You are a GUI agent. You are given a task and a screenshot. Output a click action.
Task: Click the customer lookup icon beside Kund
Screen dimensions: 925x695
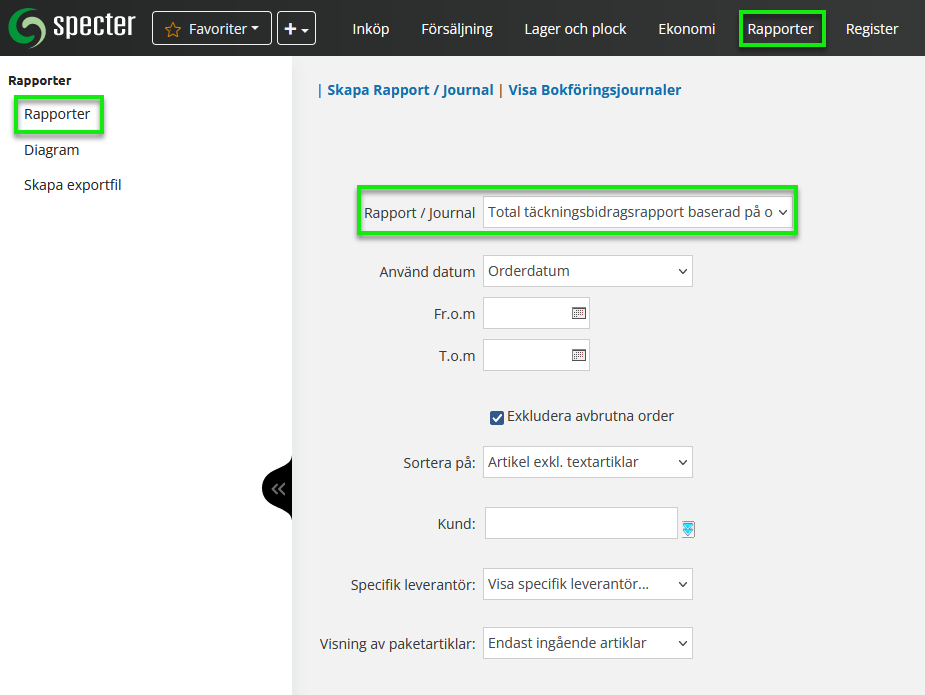[x=688, y=529]
